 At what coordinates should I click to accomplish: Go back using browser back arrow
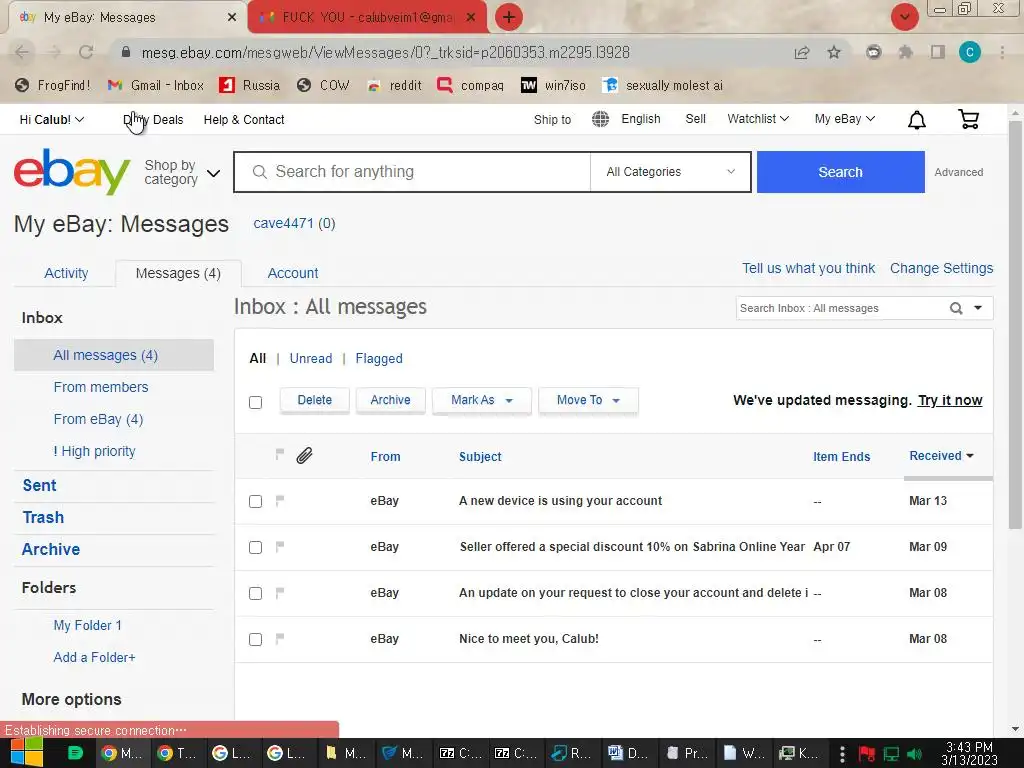[22, 52]
